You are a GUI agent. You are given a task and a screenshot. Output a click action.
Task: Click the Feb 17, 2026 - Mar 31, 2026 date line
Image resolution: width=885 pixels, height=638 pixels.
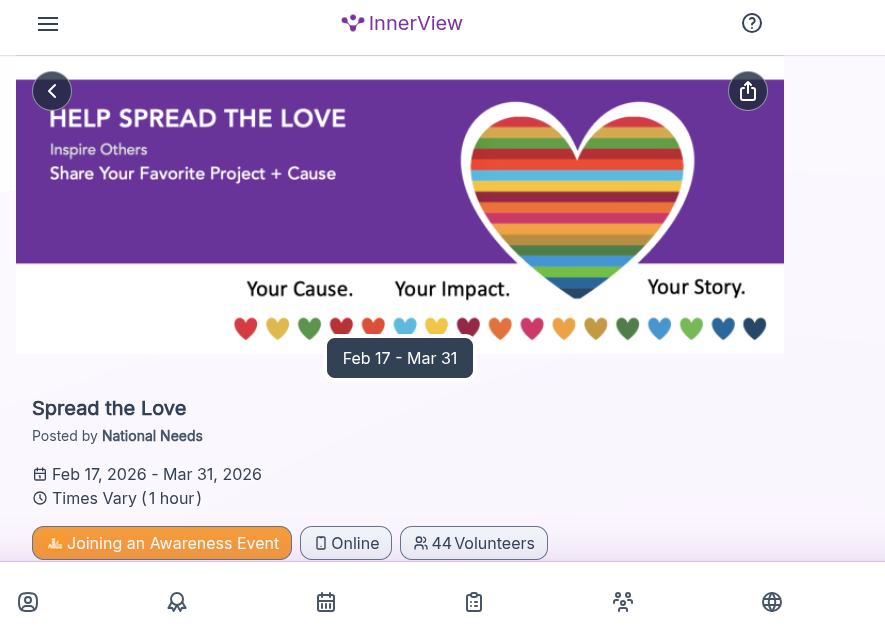coord(156,474)
